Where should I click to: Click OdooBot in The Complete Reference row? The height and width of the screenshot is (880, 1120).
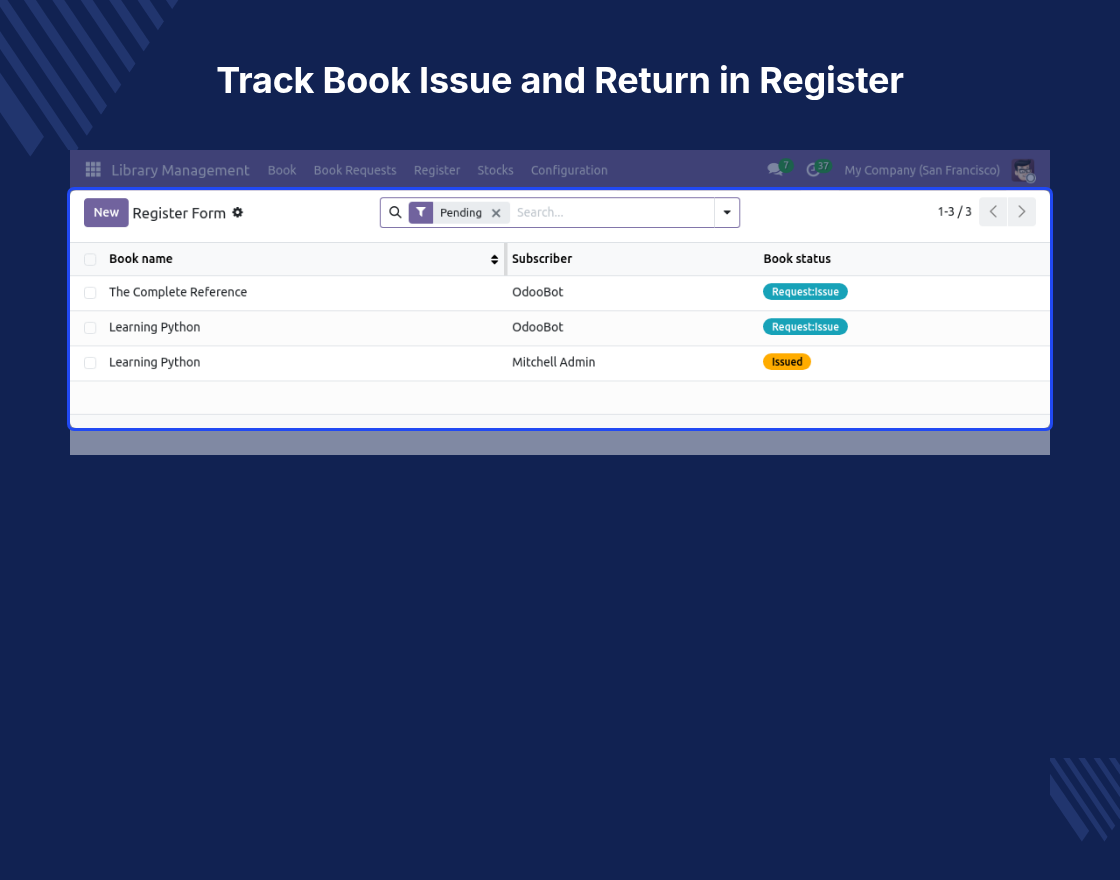(x=538, y=291)
